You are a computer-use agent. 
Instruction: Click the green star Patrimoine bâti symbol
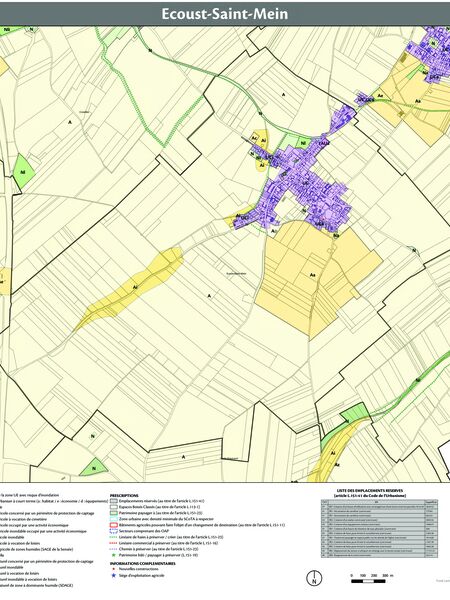pos(113,554)
